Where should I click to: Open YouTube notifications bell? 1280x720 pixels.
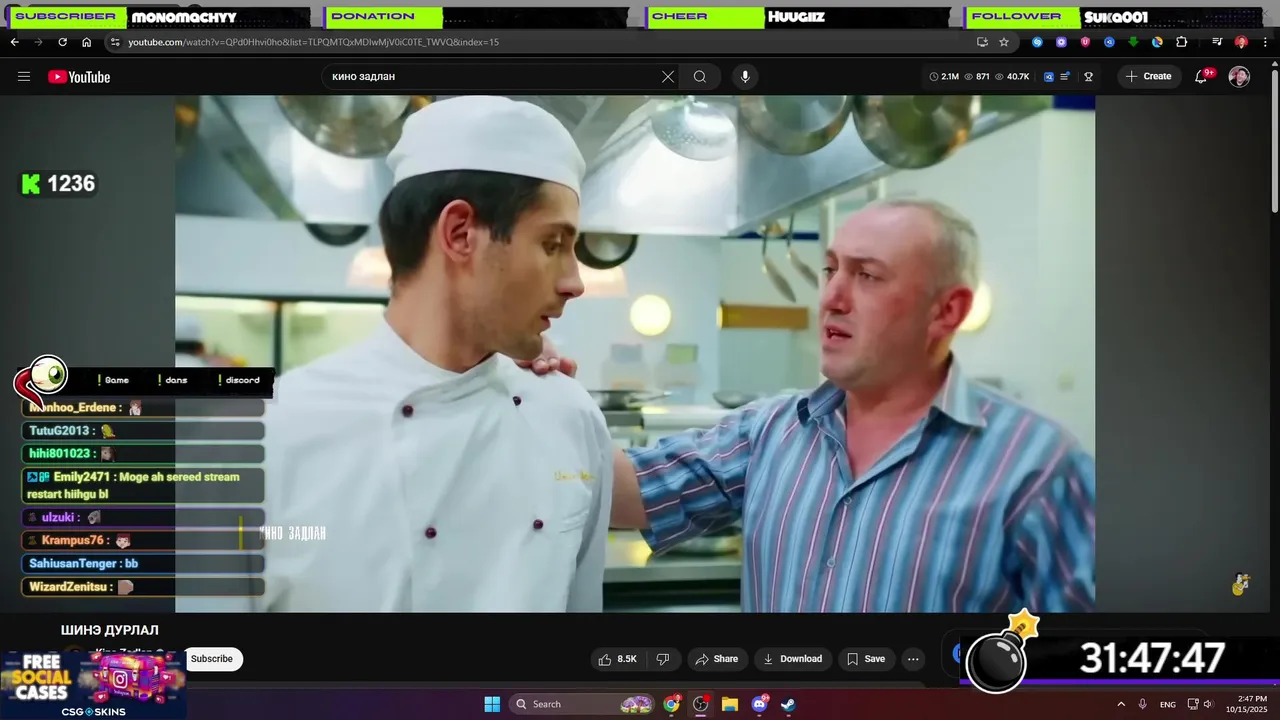click(1202, 77)
